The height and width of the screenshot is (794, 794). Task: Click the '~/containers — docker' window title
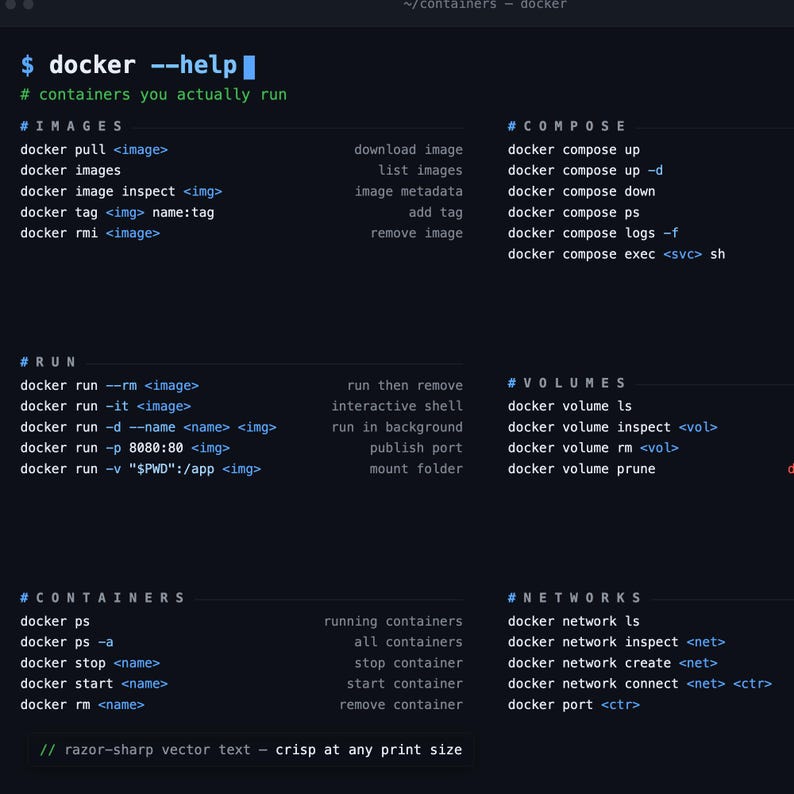point(485,5)
